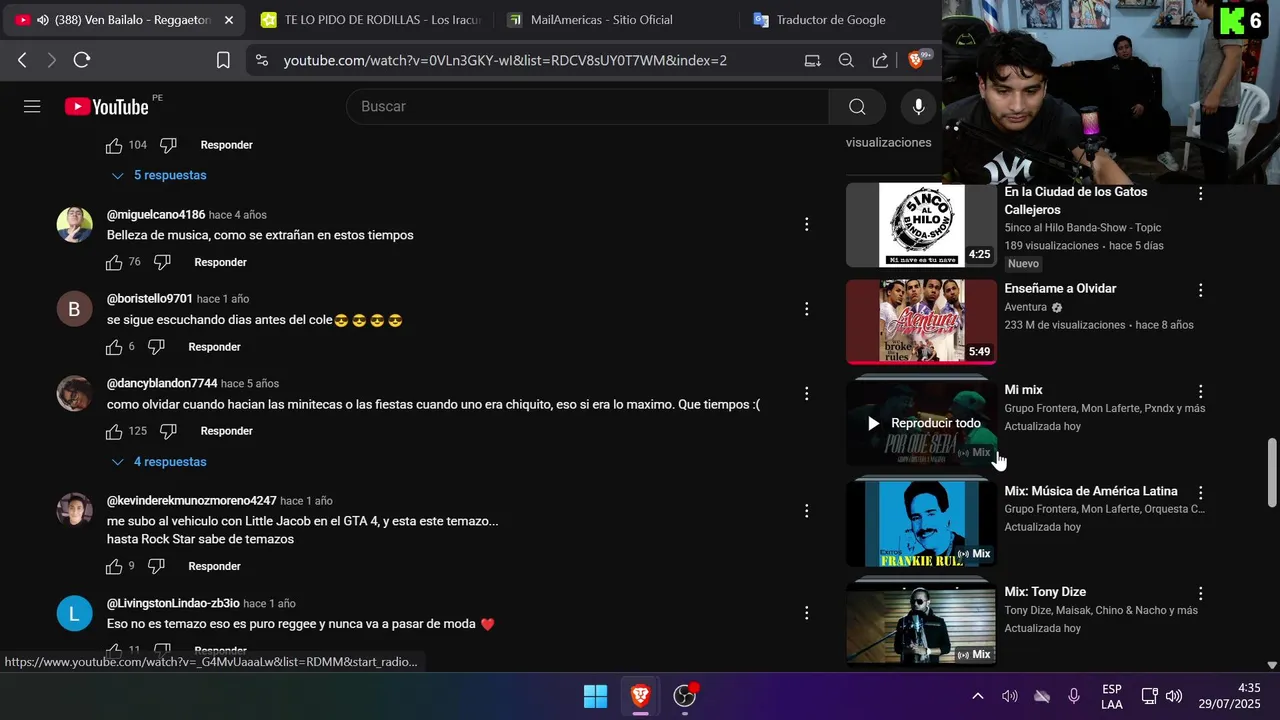This screenshot has width=1280, height=720.
Task: Open options menu for @miguelcano4186 comment
Action: point(806,225)
